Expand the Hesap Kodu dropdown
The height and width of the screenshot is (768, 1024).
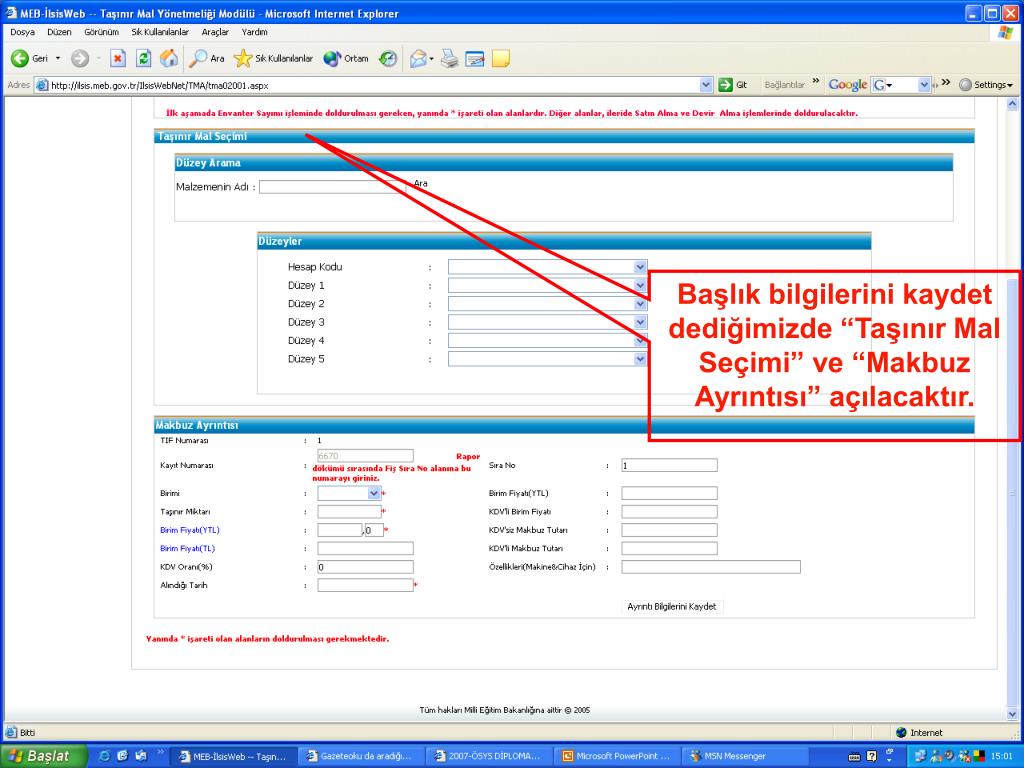pyautogui.click(x=640, y=267)
